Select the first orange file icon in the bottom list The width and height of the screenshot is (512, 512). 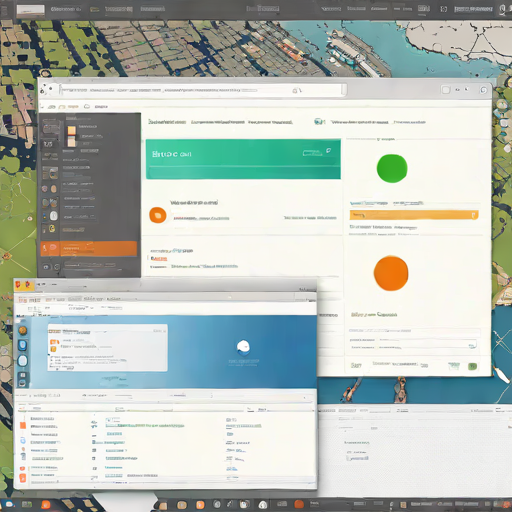pos(23,425)
